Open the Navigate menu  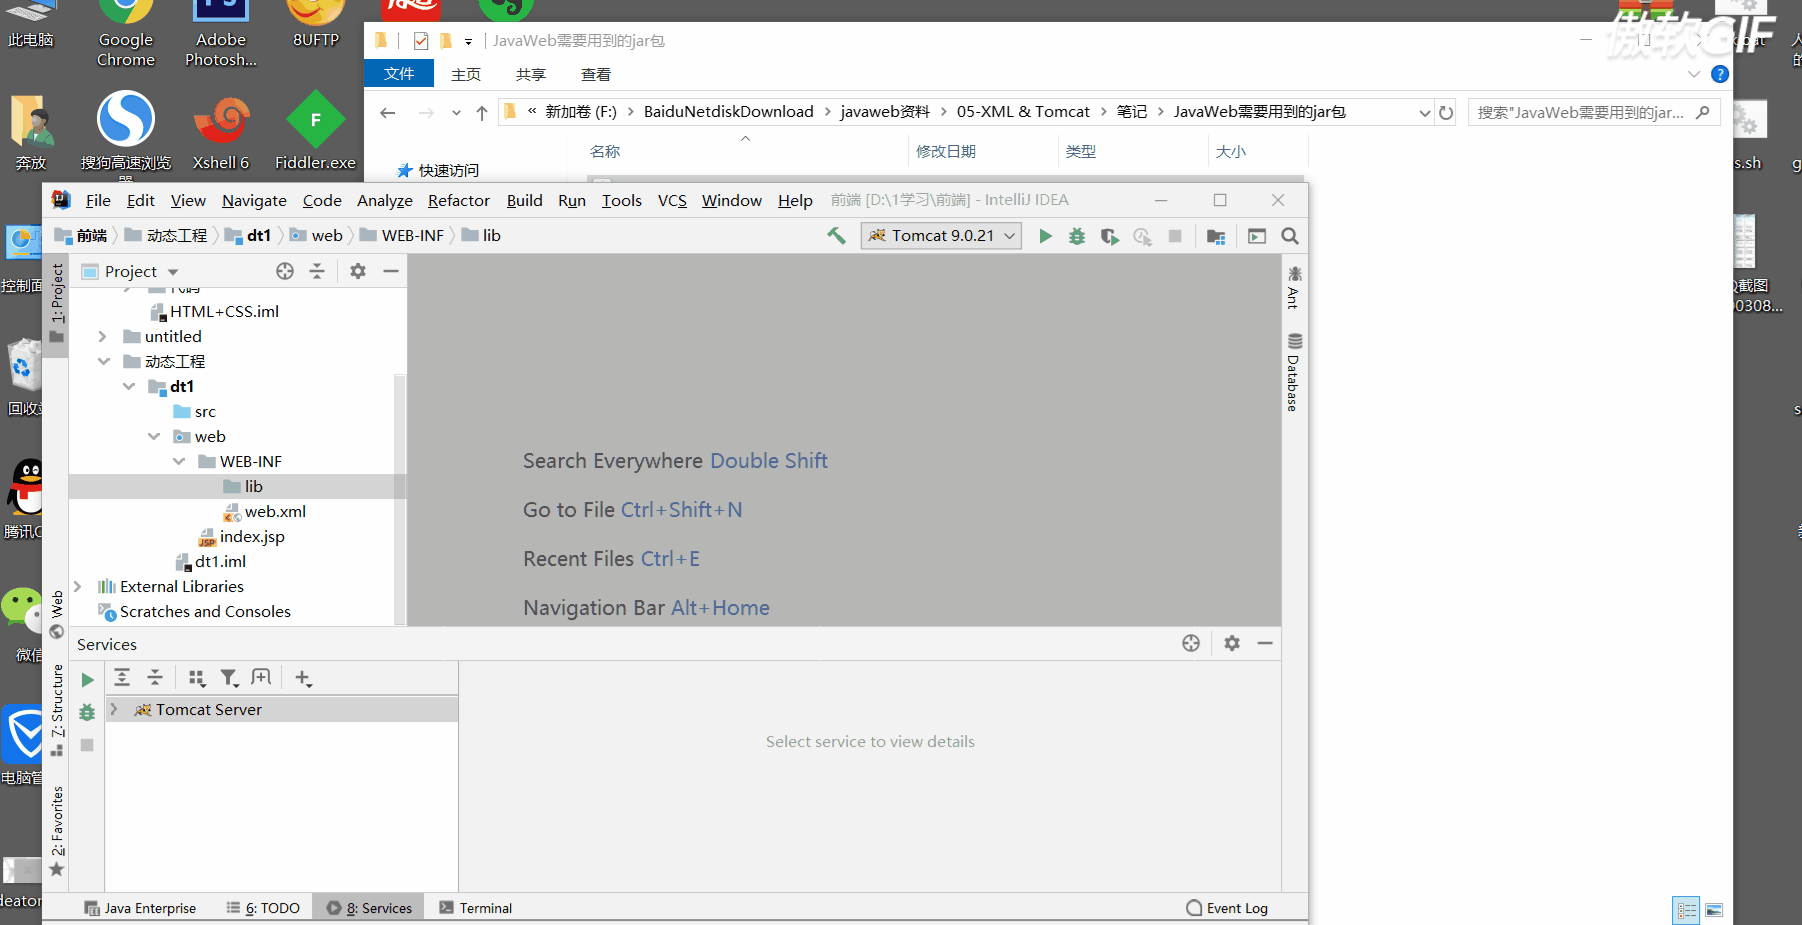(x=254, y=200)
